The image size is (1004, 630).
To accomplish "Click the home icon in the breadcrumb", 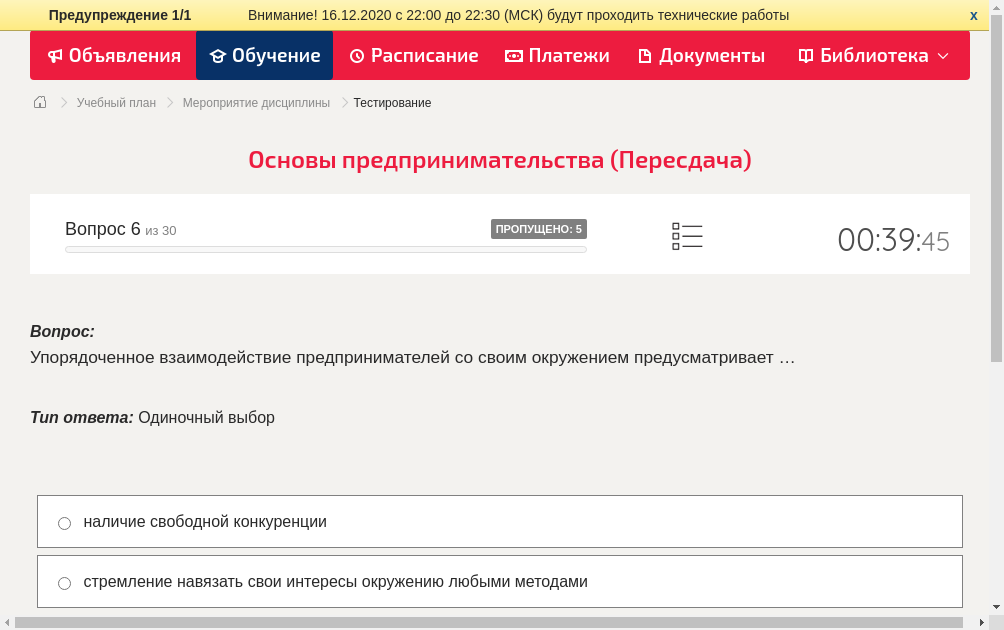I will (39, 102).
